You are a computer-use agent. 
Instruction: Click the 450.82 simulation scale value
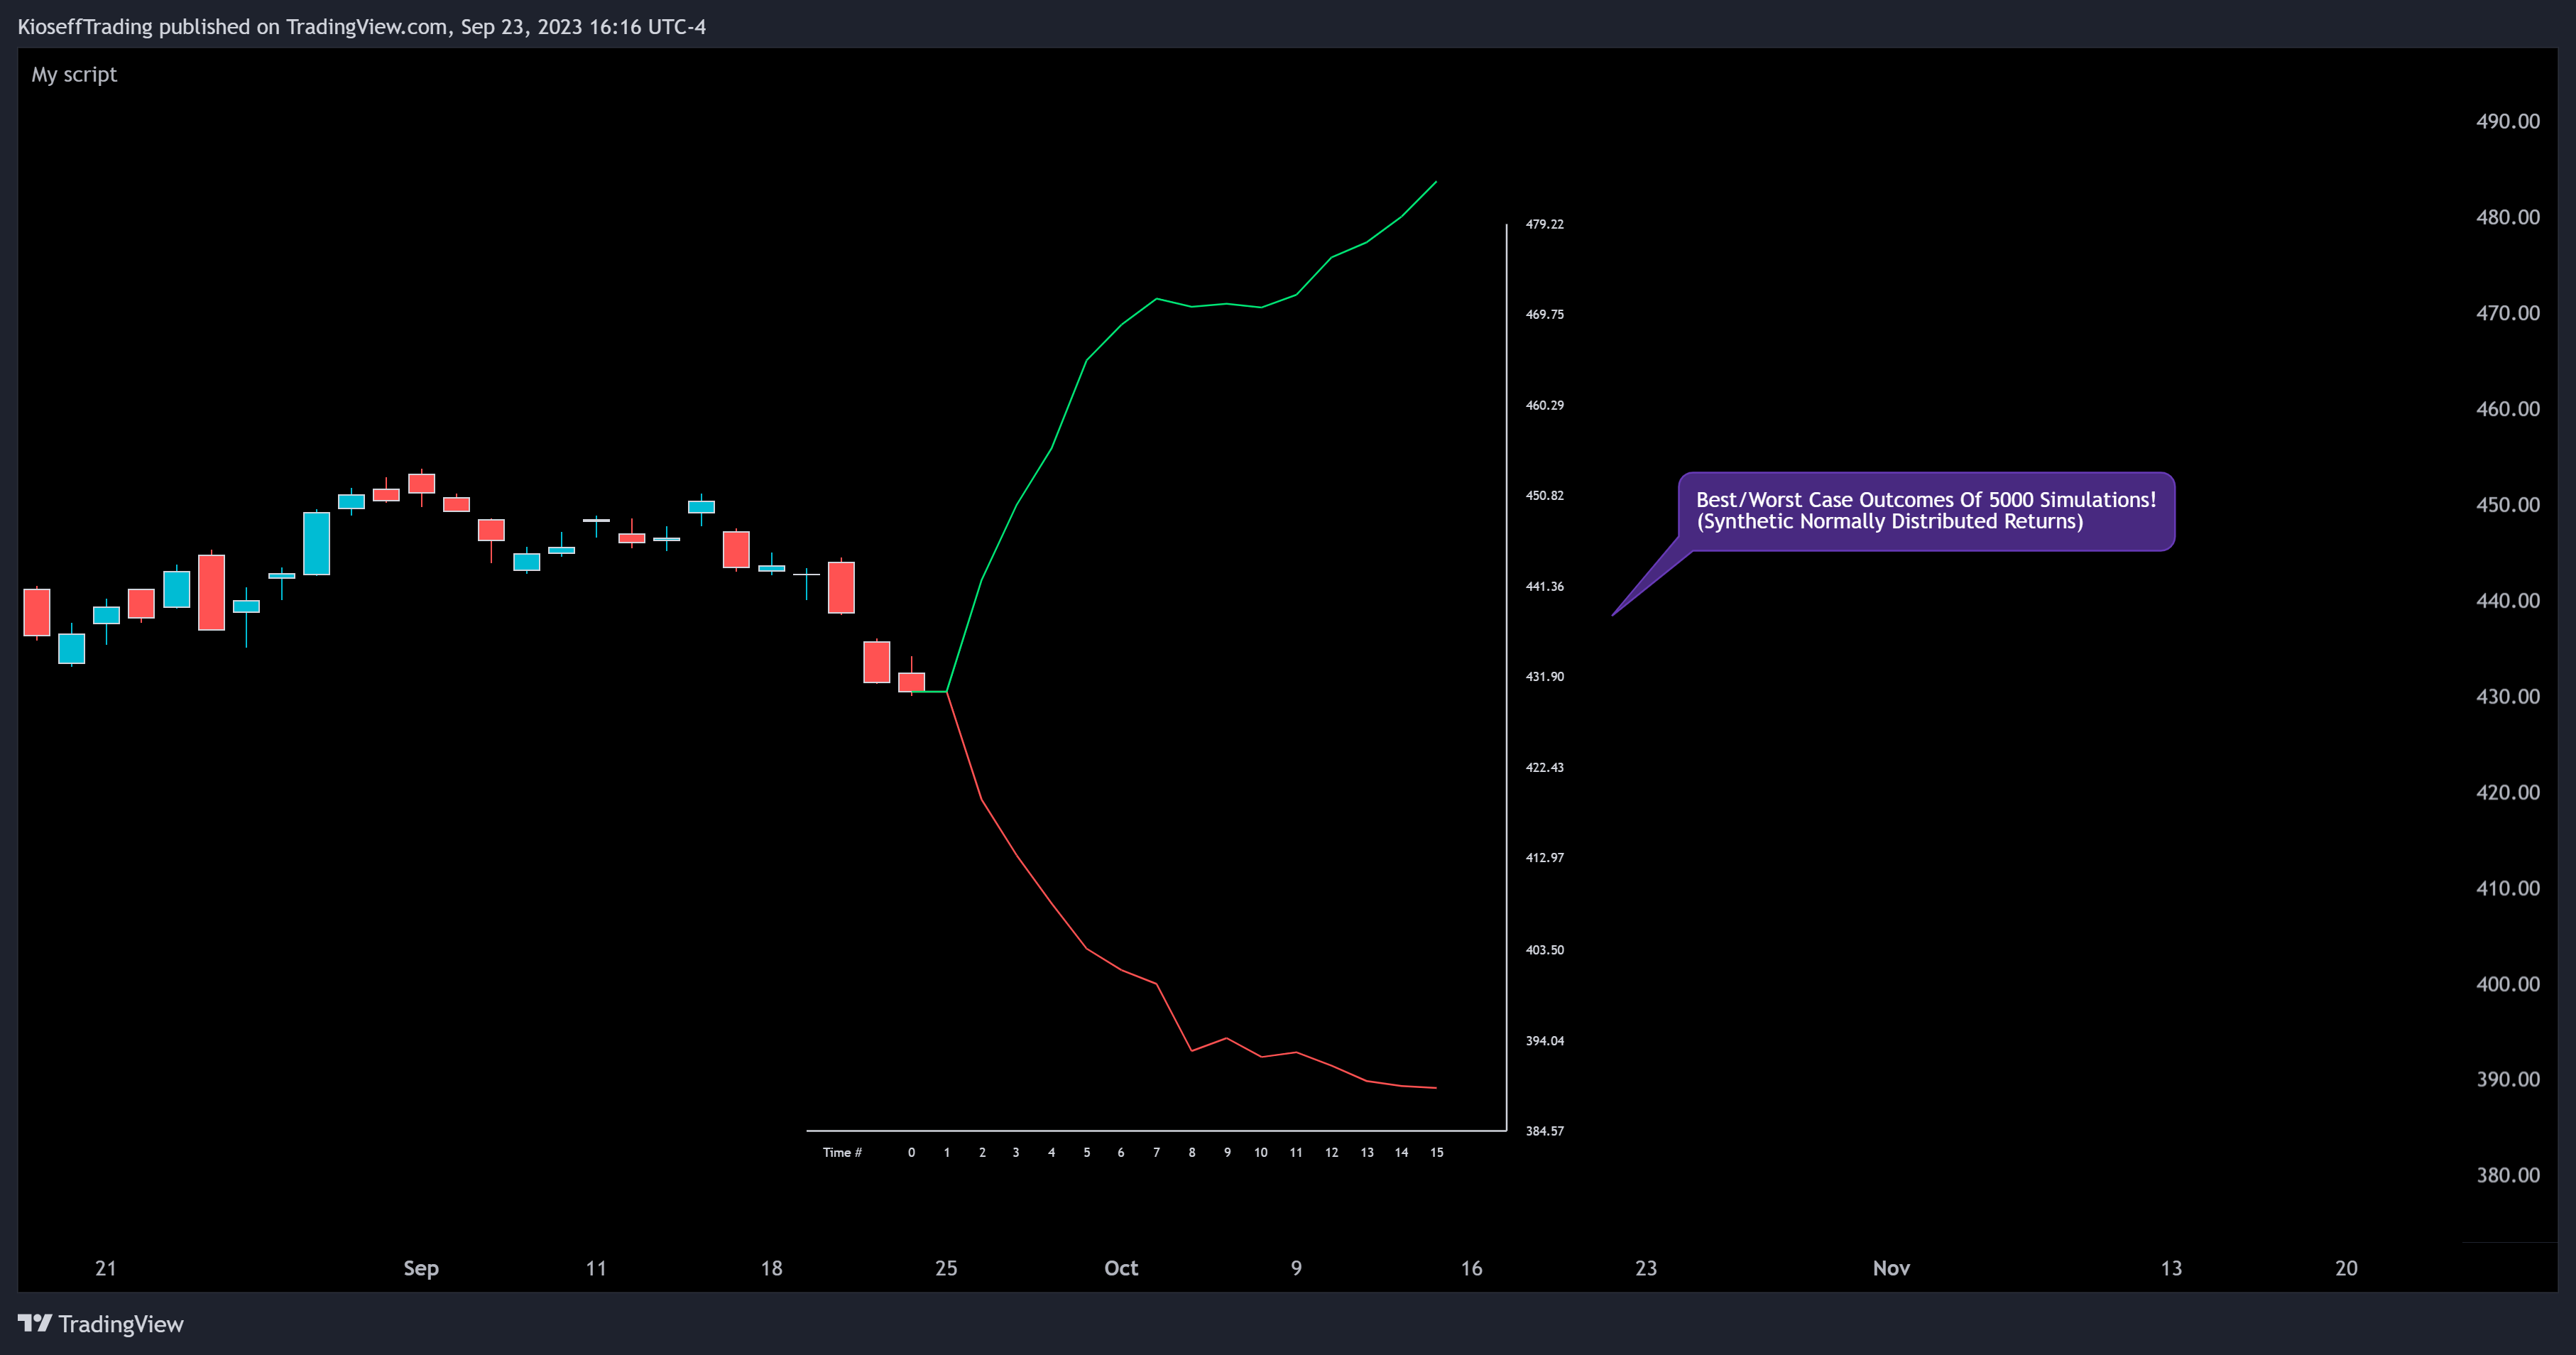point(1545,495)
